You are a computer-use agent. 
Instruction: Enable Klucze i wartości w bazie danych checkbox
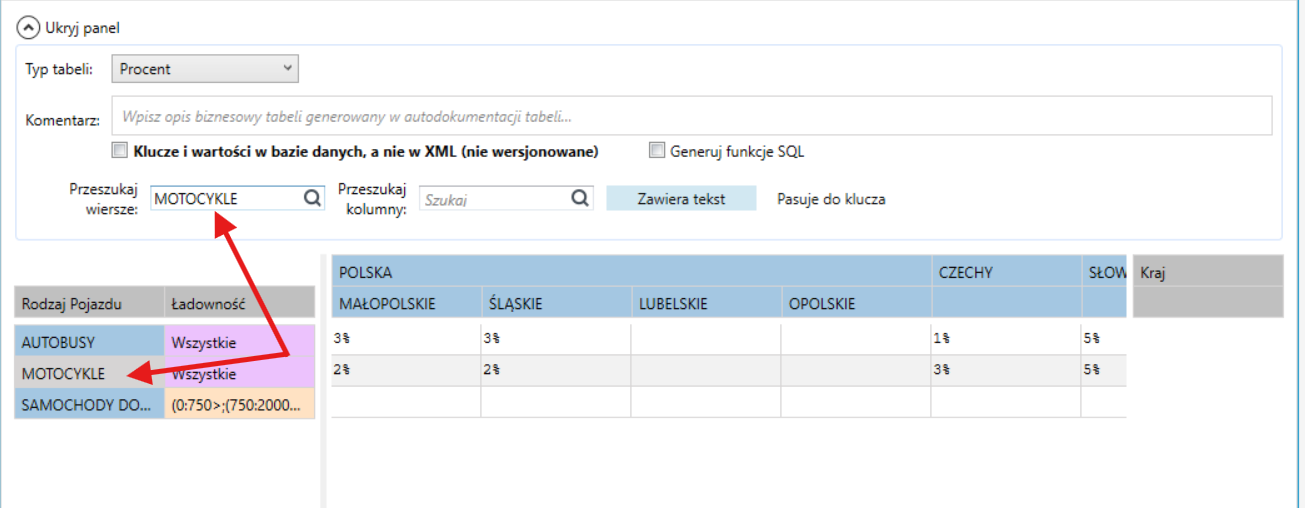point(120,151)
